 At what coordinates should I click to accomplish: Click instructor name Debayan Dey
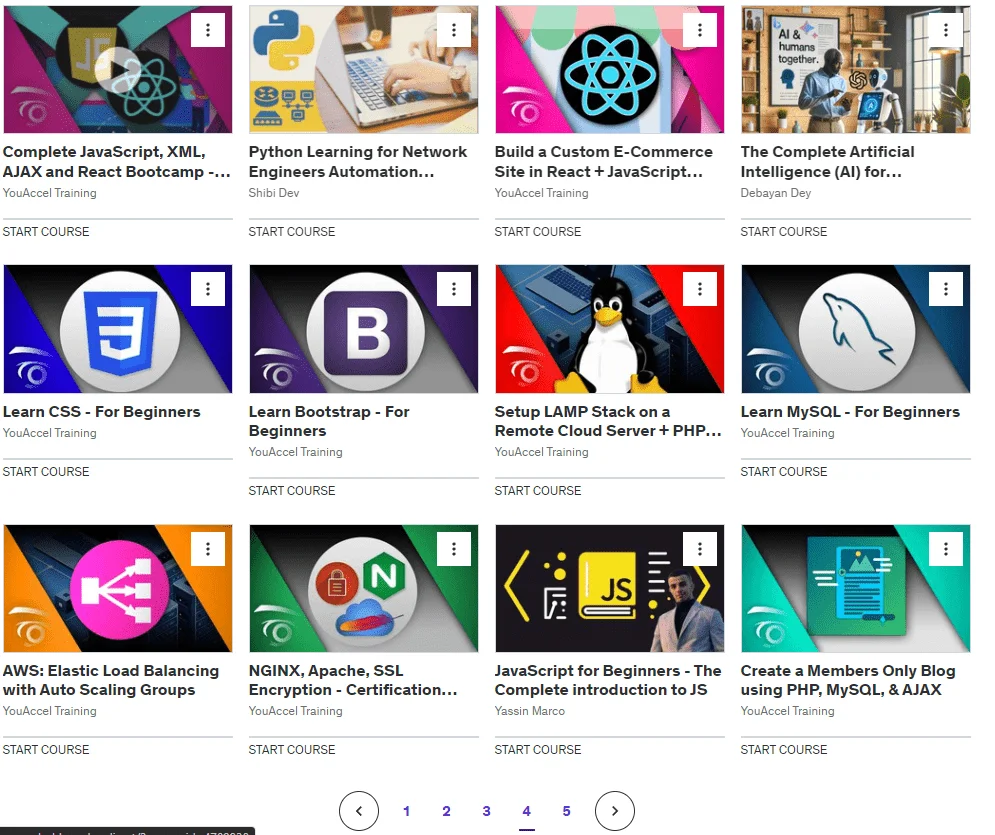[x=775, y=193]
